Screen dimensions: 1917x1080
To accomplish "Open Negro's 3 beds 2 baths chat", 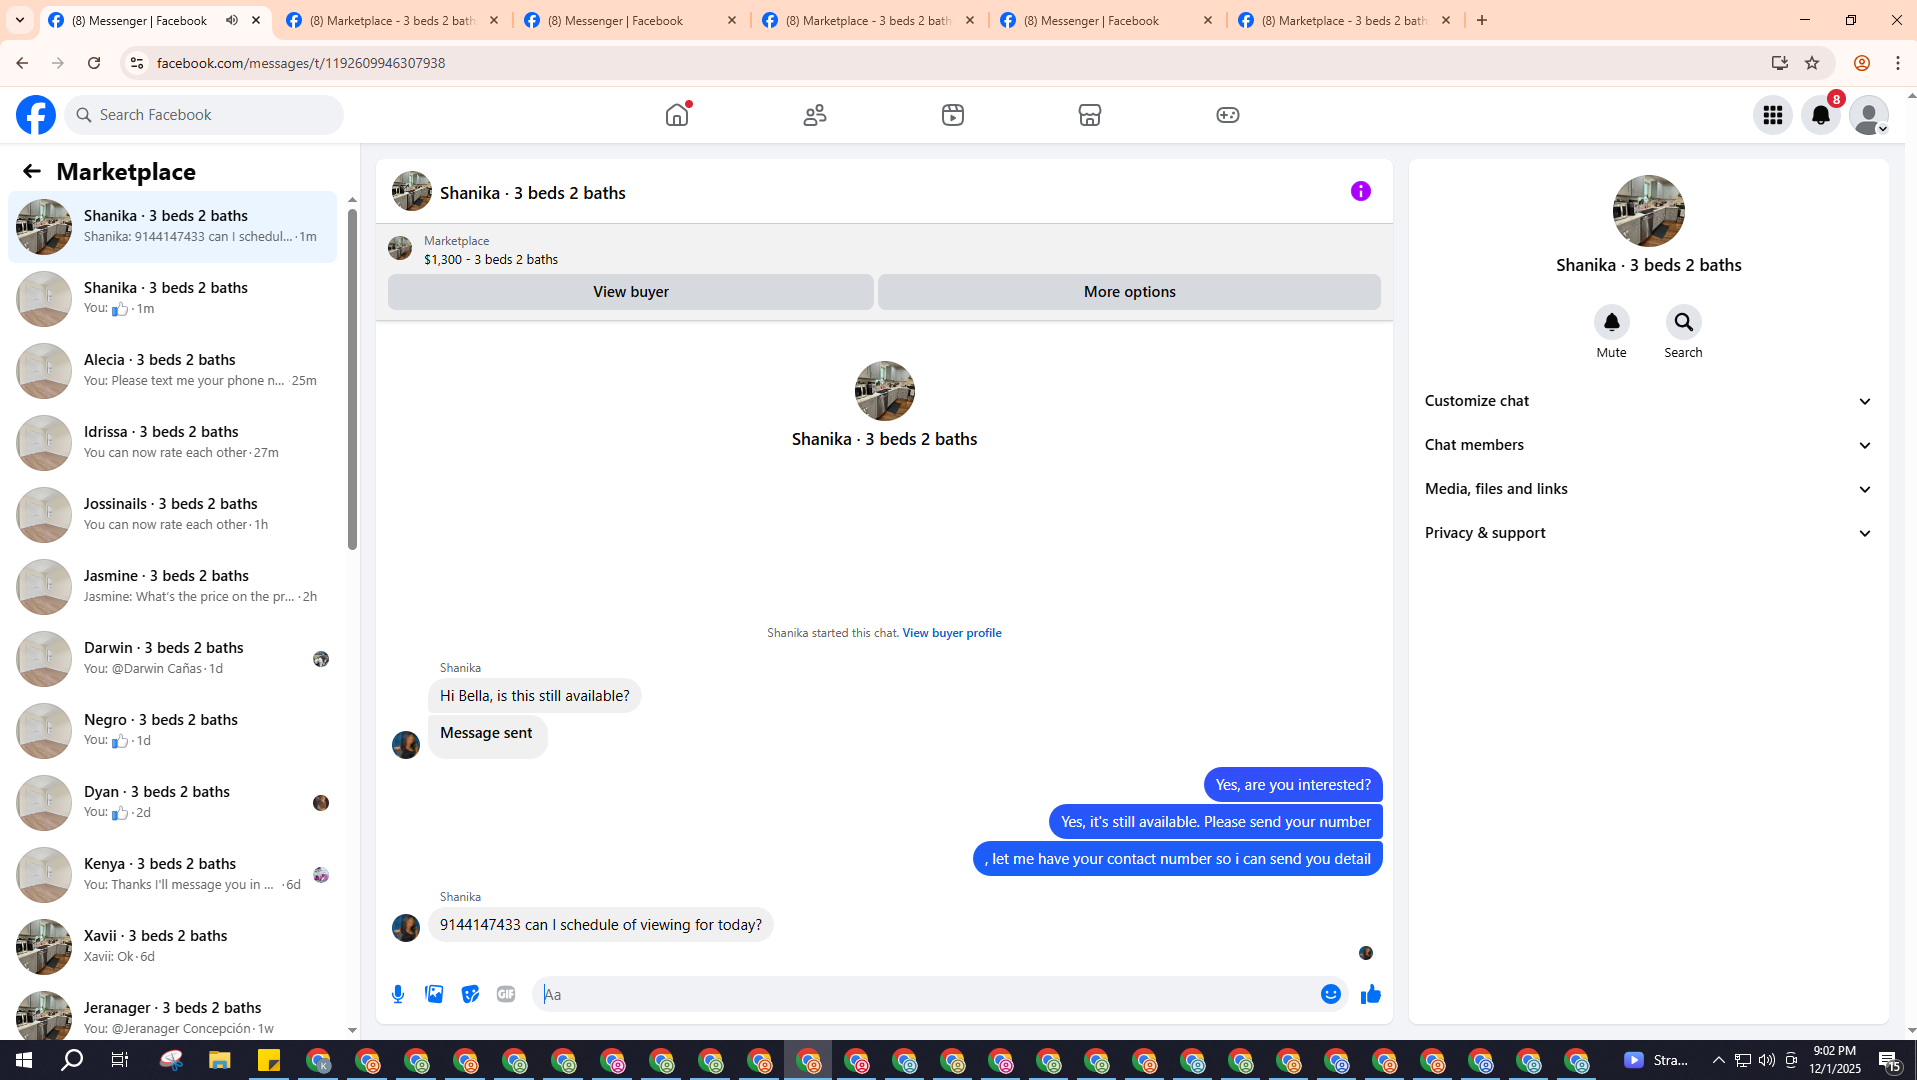I will 173,730.
